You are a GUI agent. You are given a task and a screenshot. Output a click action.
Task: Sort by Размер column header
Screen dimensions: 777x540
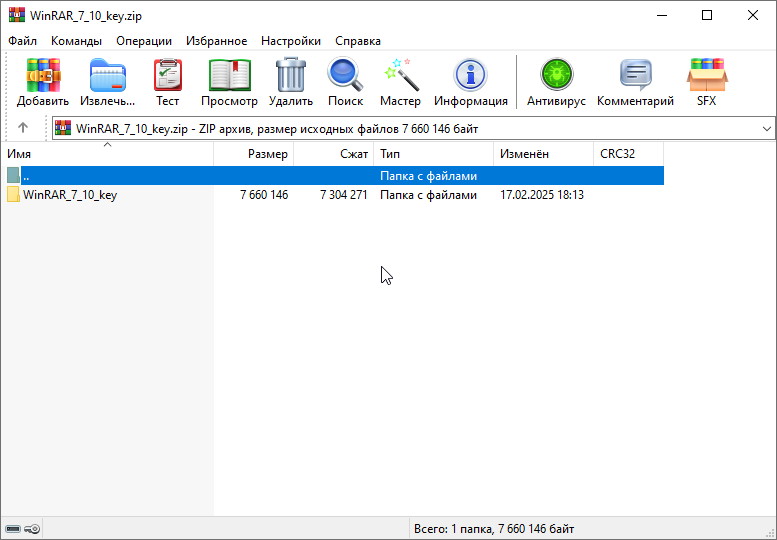click(254, 154)
